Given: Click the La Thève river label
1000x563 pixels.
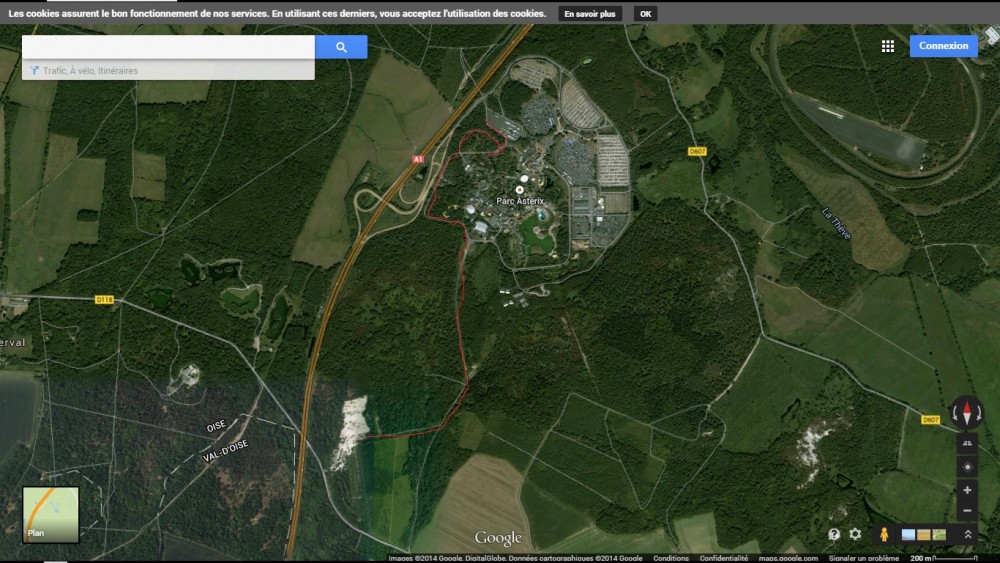Looking at the screenshot, I should pyautogui.click(x=836, y=224).
